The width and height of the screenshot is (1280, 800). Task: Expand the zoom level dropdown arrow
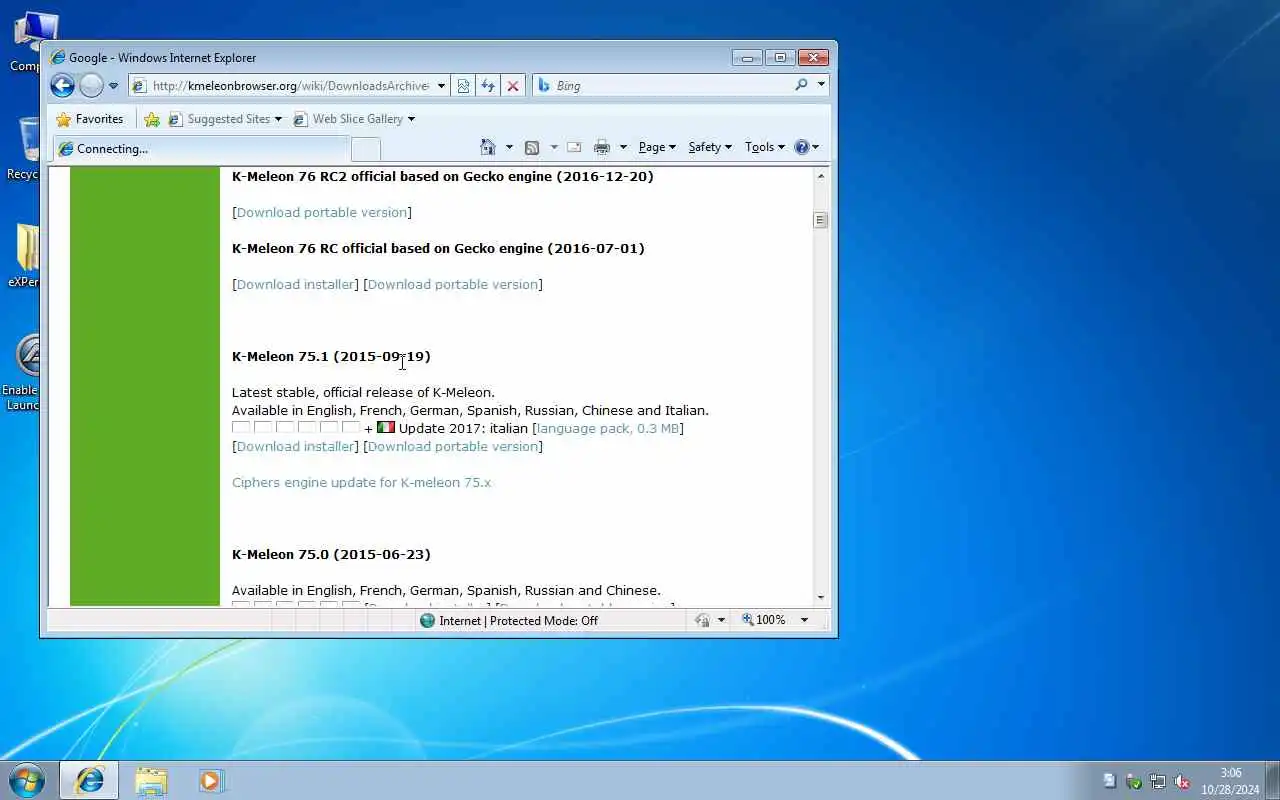[804, 620]
